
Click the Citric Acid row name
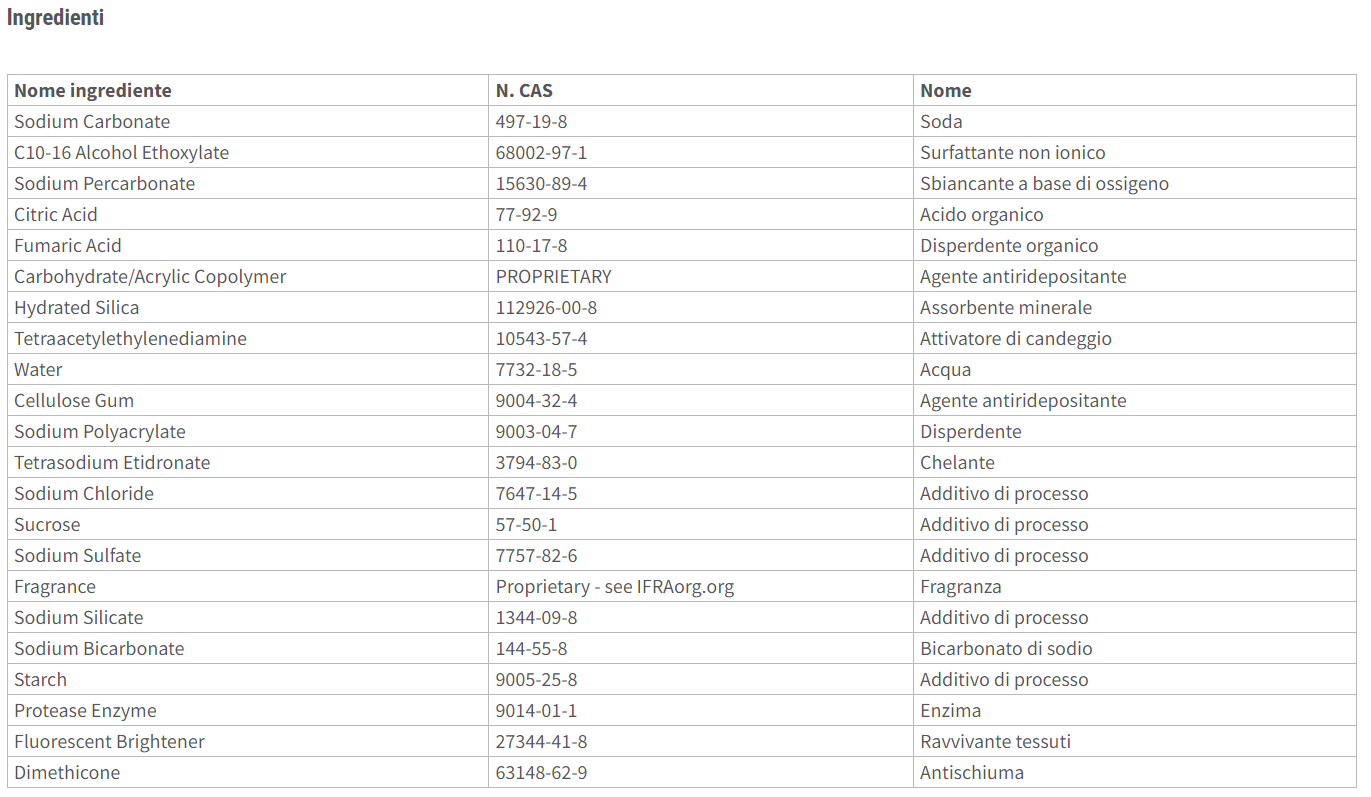coord(56,214)
